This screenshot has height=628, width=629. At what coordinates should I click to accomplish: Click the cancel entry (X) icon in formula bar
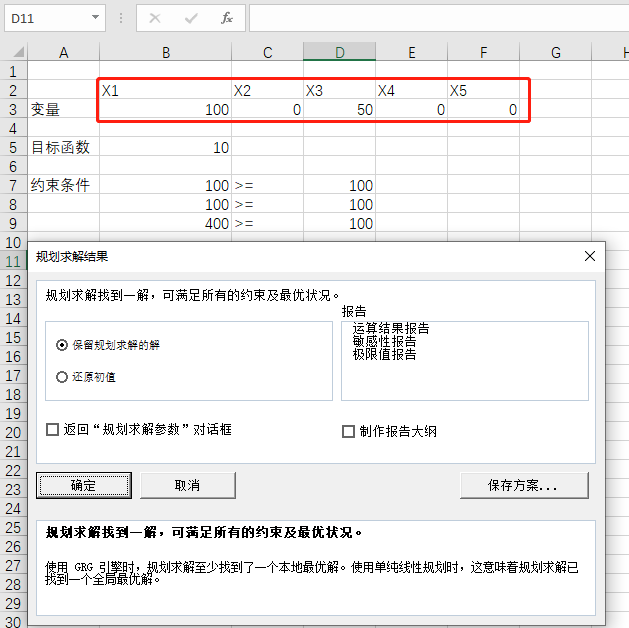[x=155, y=18]
